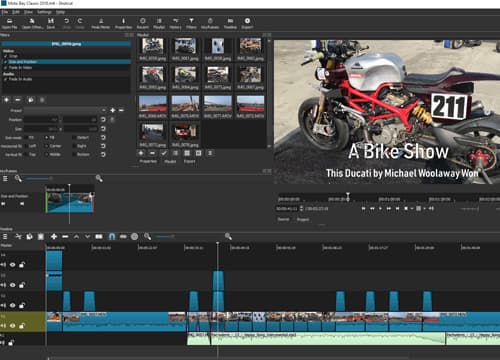Viewport: 500px width, 360px height.
Task: Zoom in the timeline with magnifier
Action: (228, 236)
